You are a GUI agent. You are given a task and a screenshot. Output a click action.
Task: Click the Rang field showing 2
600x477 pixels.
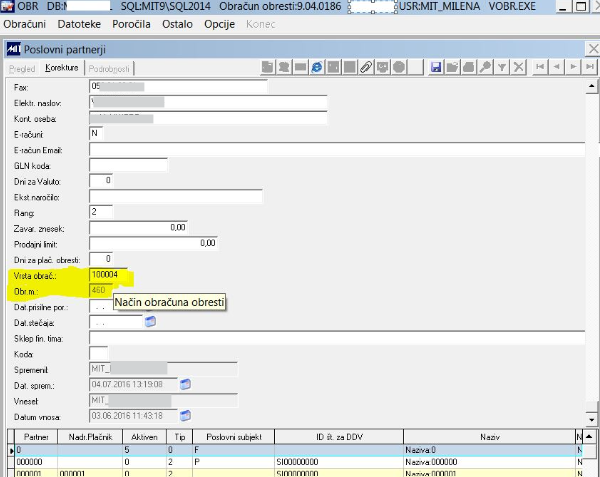tap(101, 212)
